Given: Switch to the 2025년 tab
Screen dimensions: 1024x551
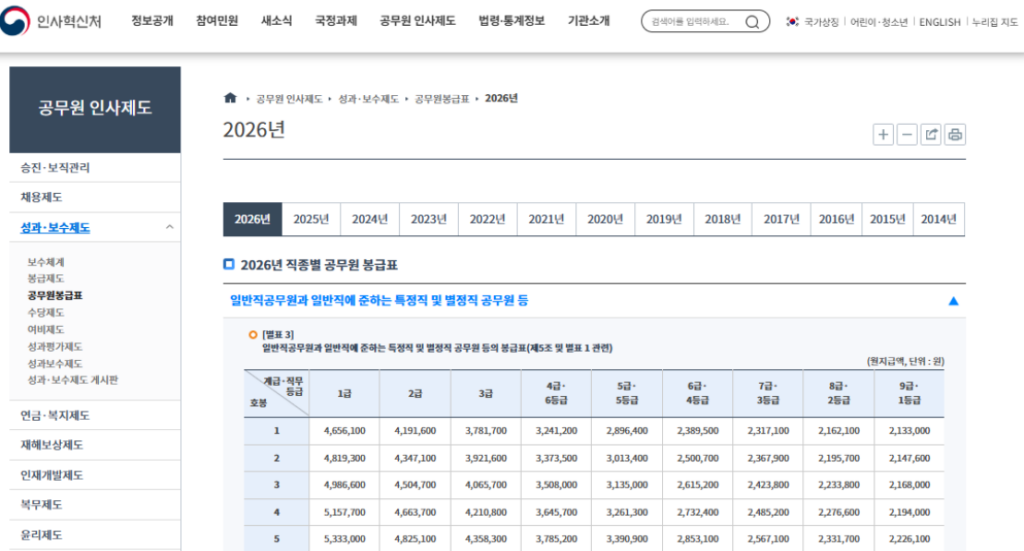Looking at the screenshot, I should click(x=311, y=220).
